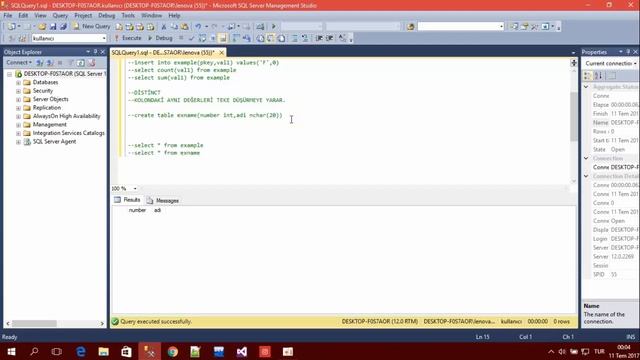Click the Database Engine Query icon
640x360 pixels.
119,27
